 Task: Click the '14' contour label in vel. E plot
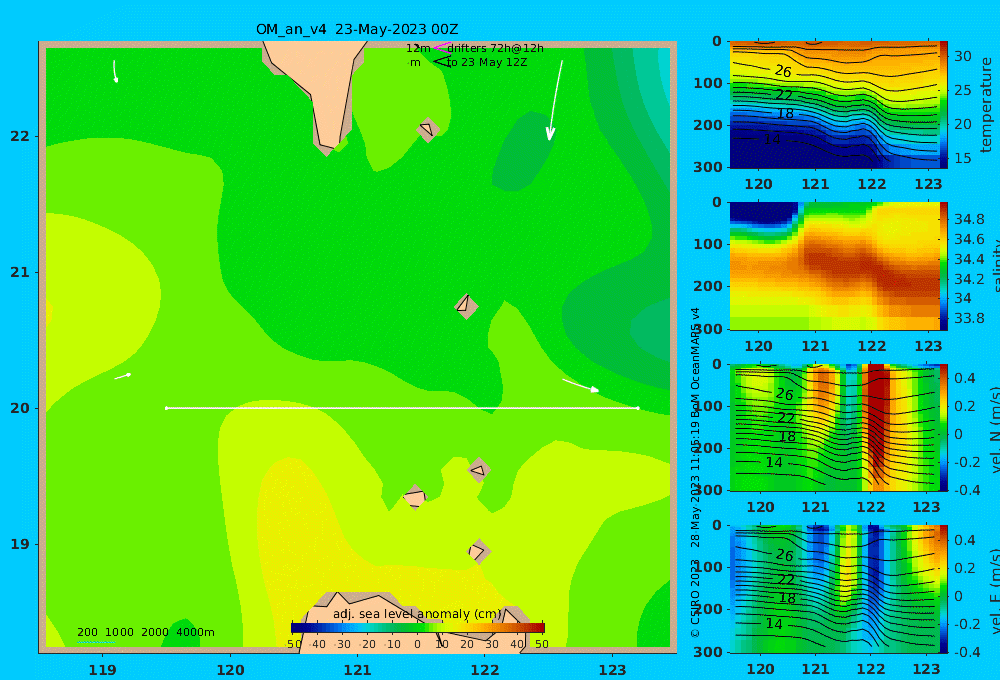(774, 624)
